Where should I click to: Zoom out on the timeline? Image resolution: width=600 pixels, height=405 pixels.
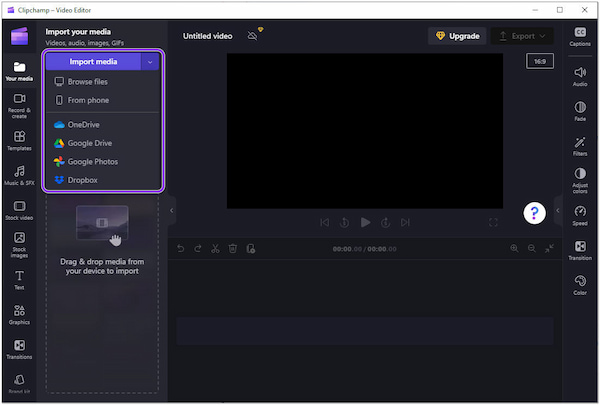coord(532,249)
